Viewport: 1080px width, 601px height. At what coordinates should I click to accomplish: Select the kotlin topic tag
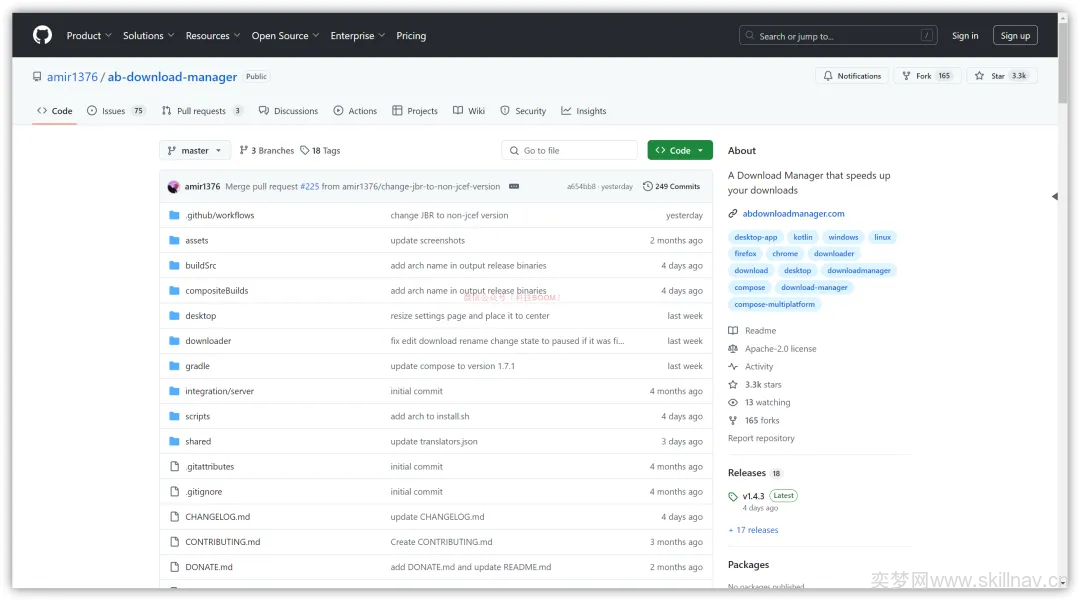pyautogui.click(x=802, y=237)
